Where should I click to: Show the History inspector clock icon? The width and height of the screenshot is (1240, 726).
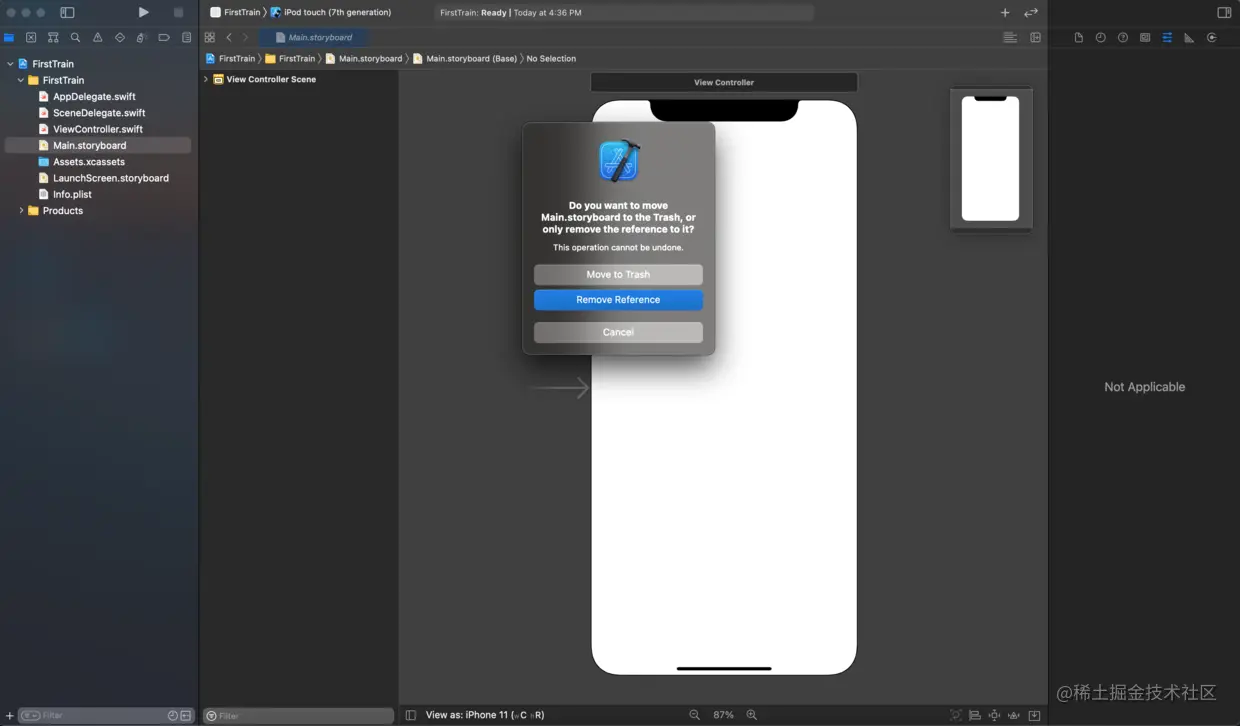click(x=1100, y=37)
